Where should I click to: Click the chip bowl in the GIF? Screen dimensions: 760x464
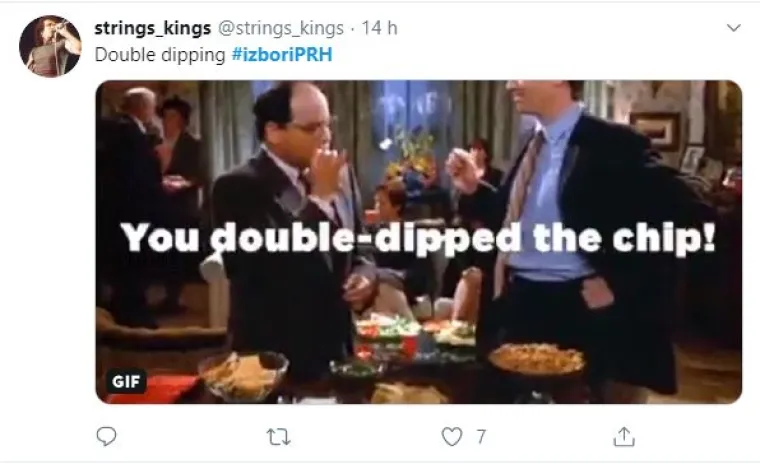[x=243, y=376]
